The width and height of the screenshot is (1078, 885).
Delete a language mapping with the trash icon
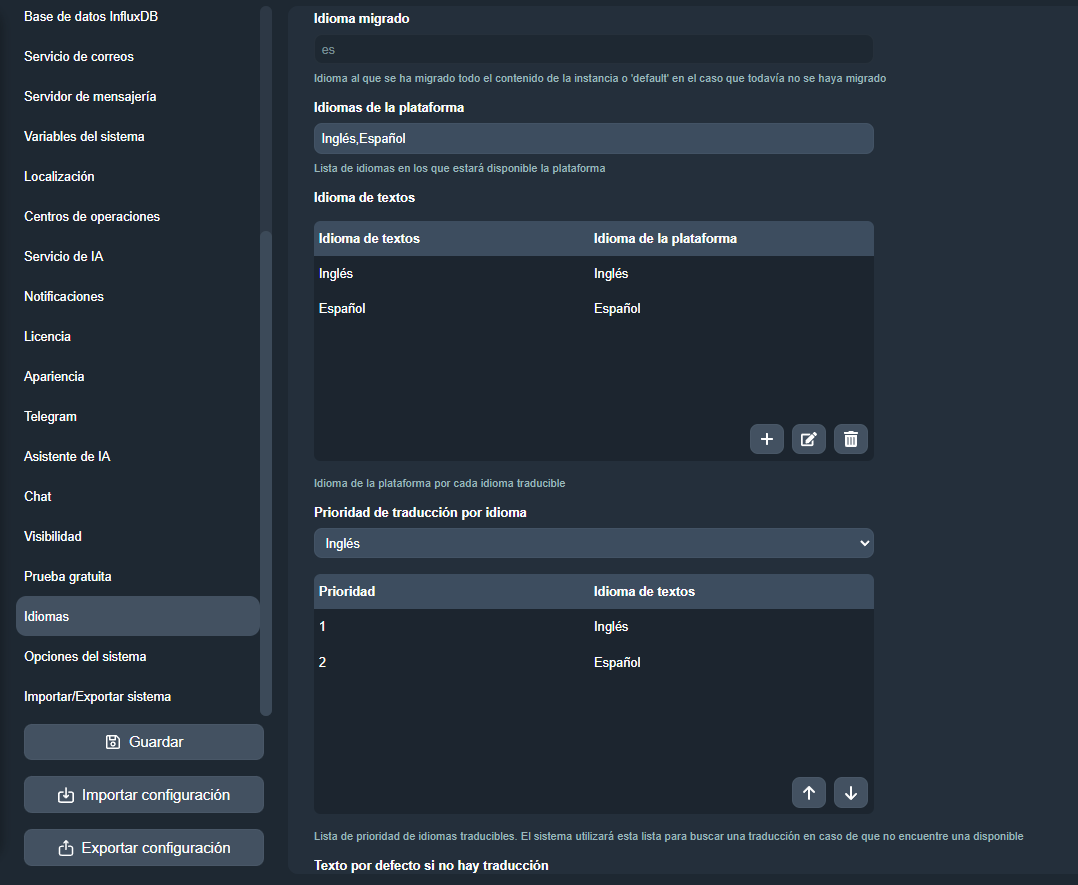coord(850,438)
